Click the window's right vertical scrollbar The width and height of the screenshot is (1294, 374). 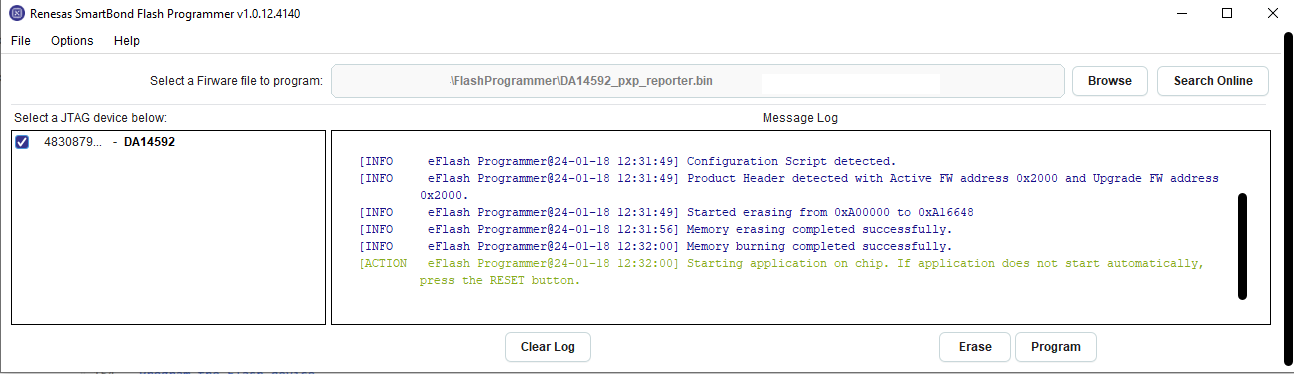[1289, 200]
